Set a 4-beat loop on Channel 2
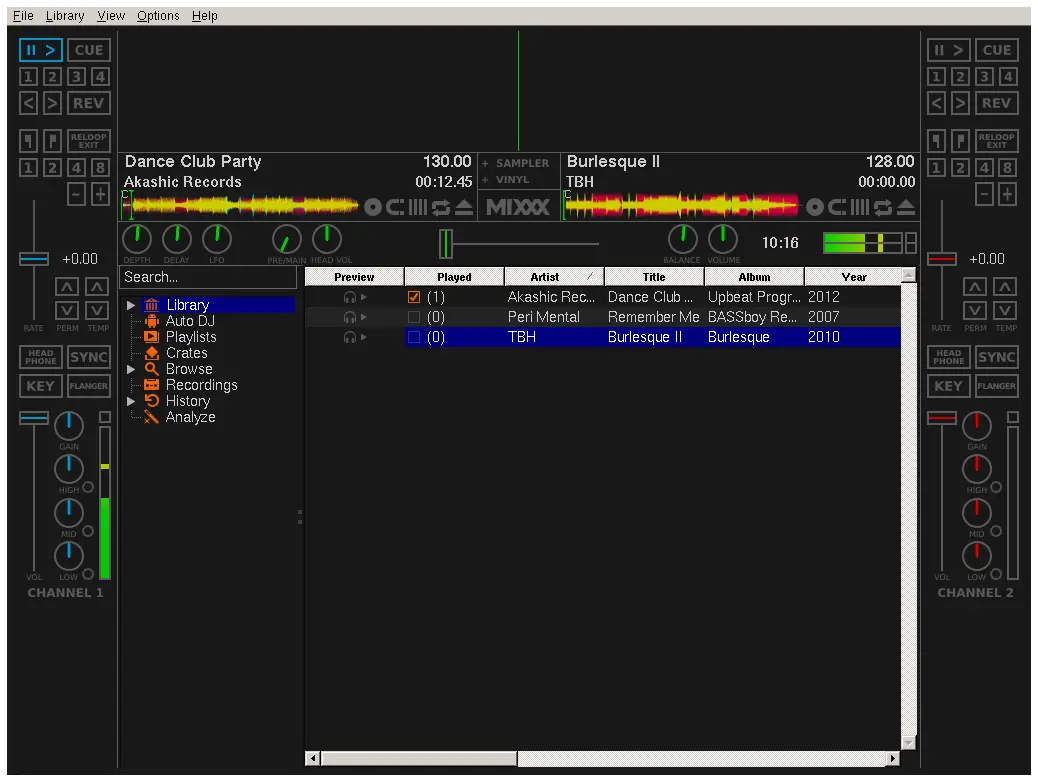The image size is (1038, 782). (984, 168)
